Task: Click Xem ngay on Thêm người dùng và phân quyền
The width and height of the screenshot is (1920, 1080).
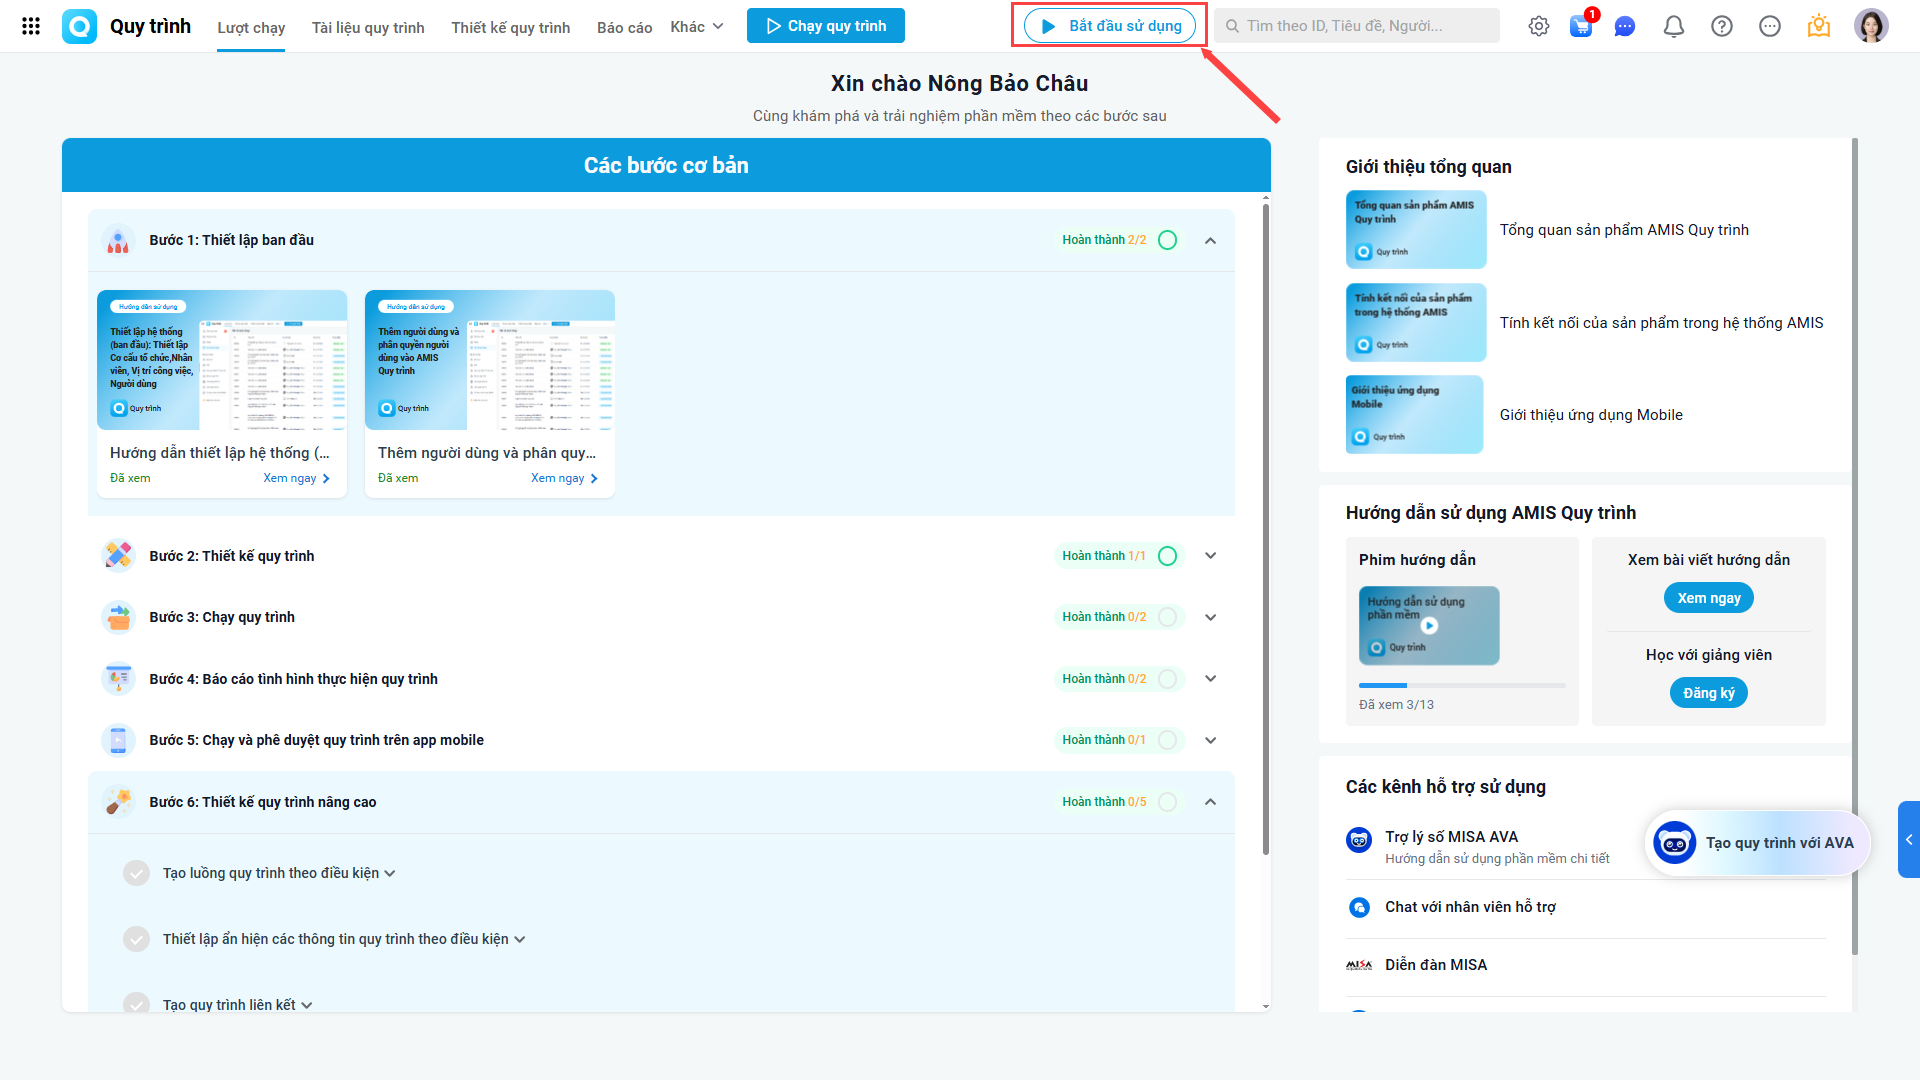Action: pos(565,478)
